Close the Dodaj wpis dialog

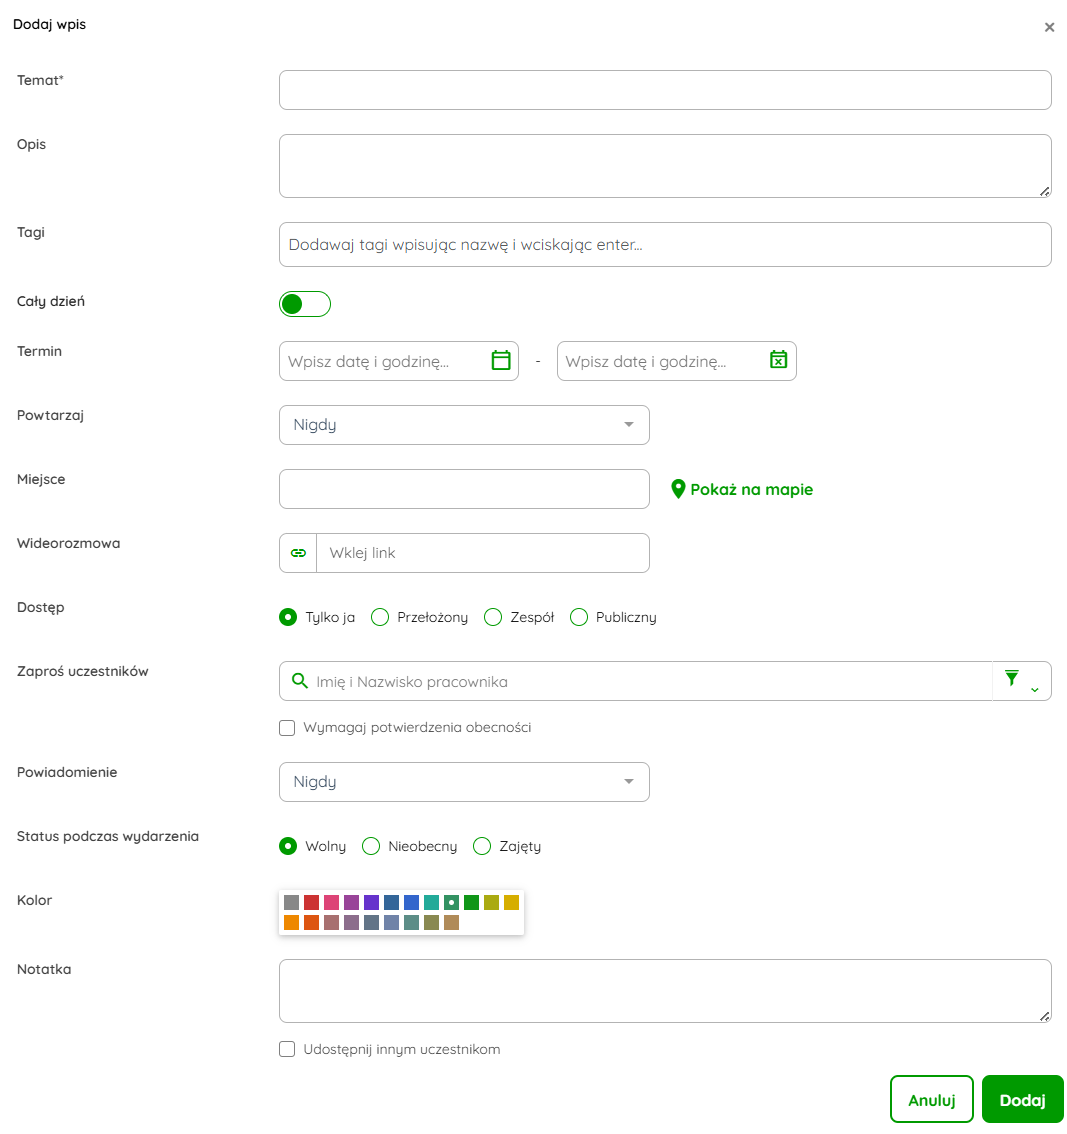(1049, 28)
